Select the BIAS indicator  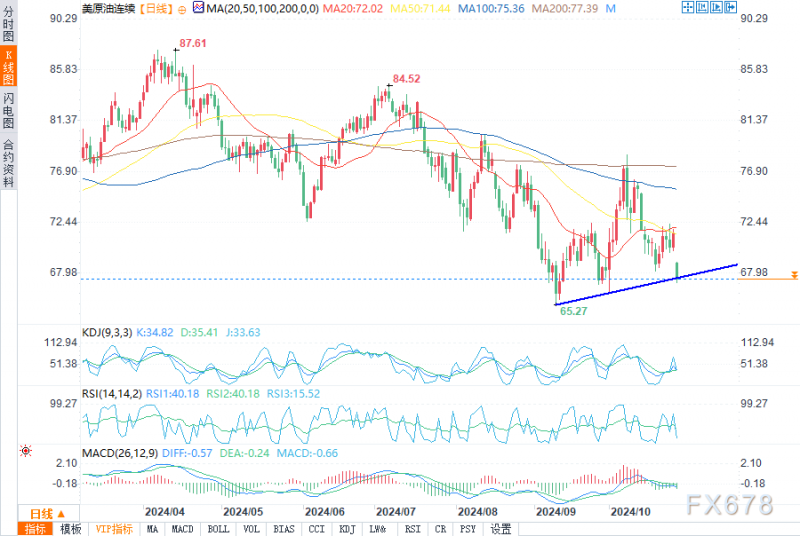(284, 529)
